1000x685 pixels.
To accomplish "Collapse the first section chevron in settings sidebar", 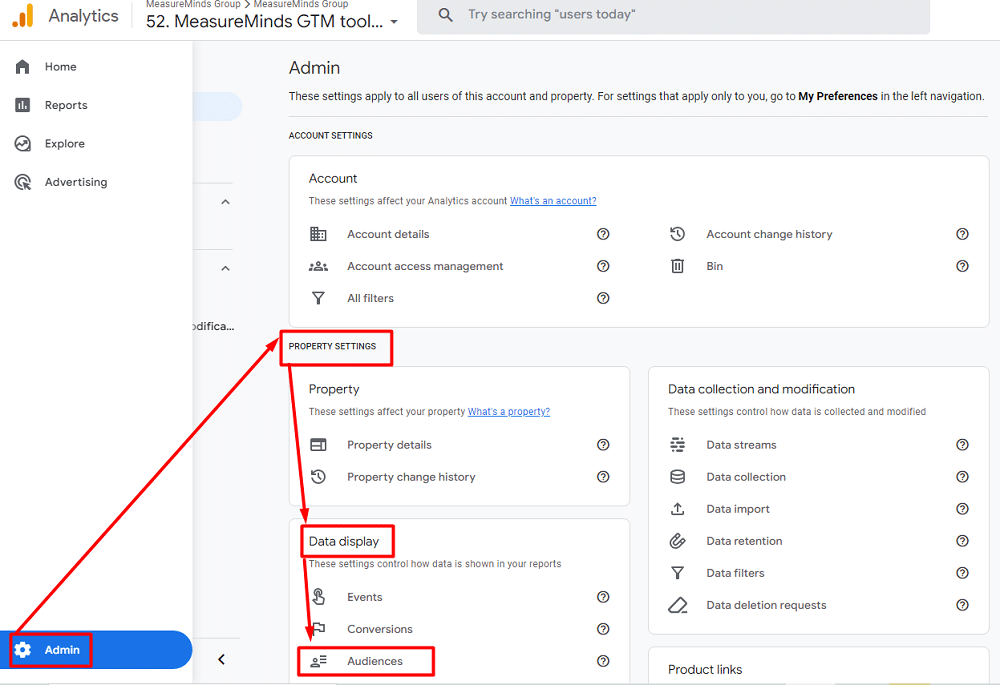I will (225, 202).
